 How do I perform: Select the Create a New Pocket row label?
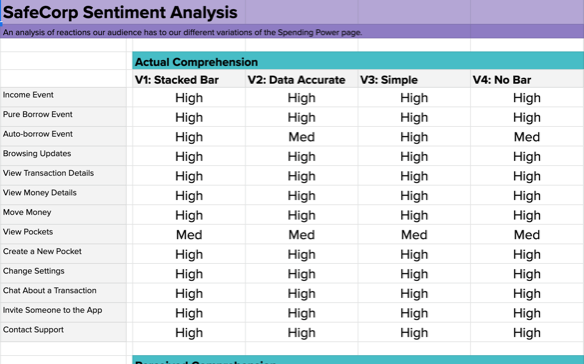42,251
